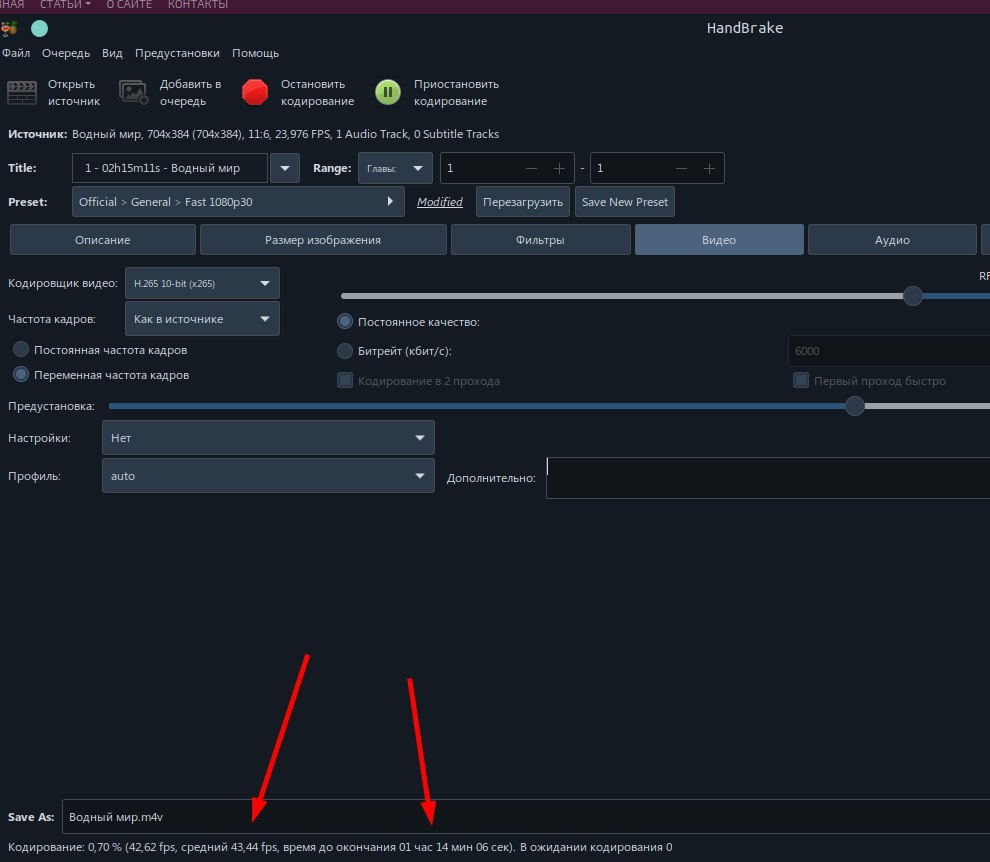
Task: Decrease end chapter with minus button
Action: [681, 168]
